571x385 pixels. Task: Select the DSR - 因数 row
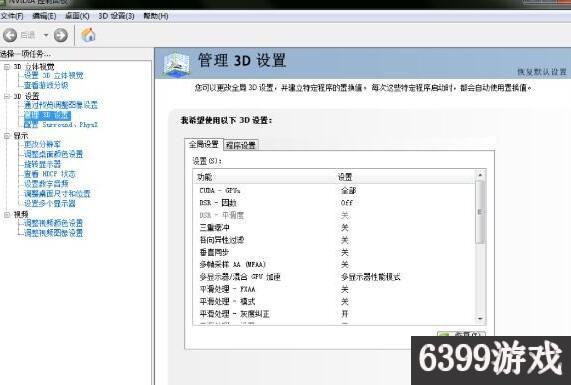[x=334, y=203]
